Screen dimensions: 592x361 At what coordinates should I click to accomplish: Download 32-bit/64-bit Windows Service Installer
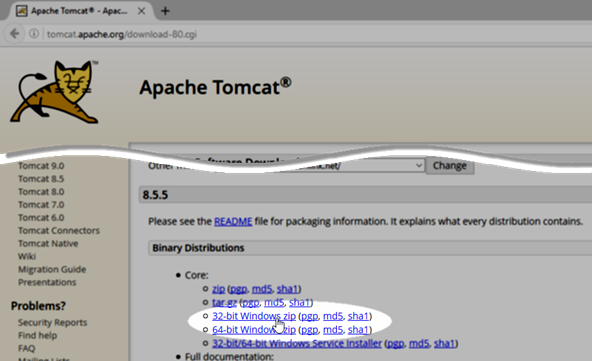click(x=297, y=343)
